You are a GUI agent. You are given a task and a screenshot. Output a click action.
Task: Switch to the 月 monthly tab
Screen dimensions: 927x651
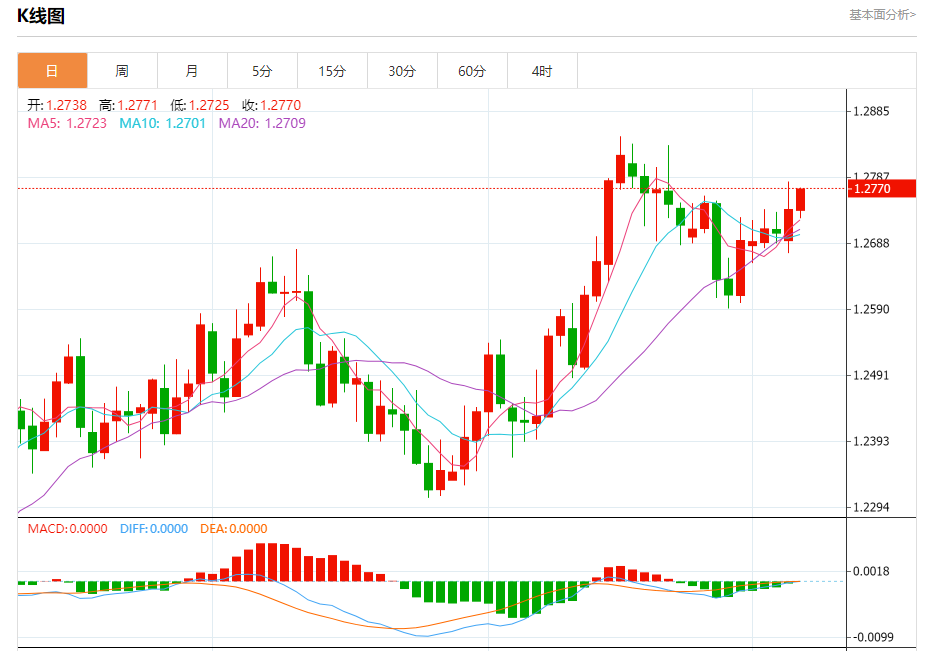[x=192, y=71]
